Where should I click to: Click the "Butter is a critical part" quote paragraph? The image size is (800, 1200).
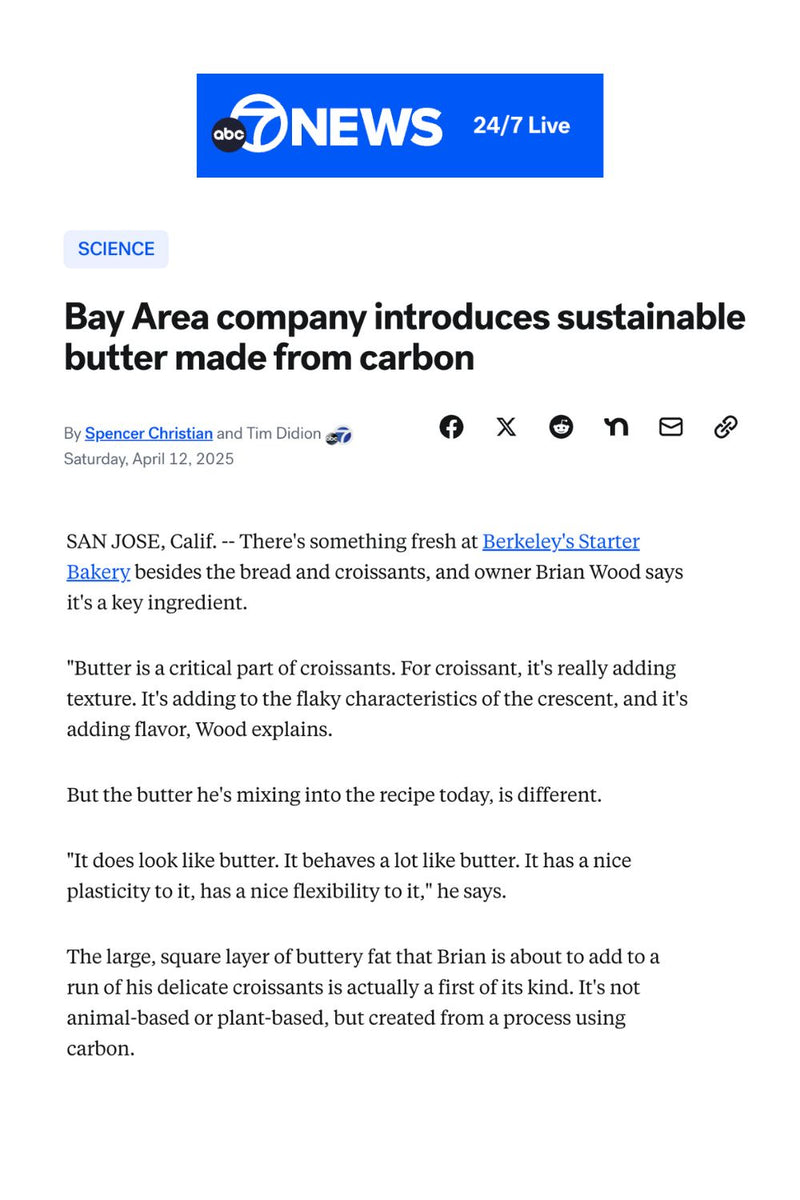point(376,698)
